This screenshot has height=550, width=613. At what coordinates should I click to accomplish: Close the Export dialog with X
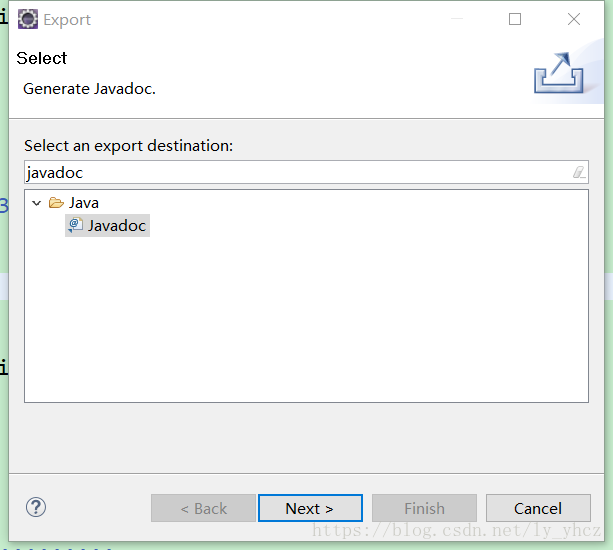574,19
